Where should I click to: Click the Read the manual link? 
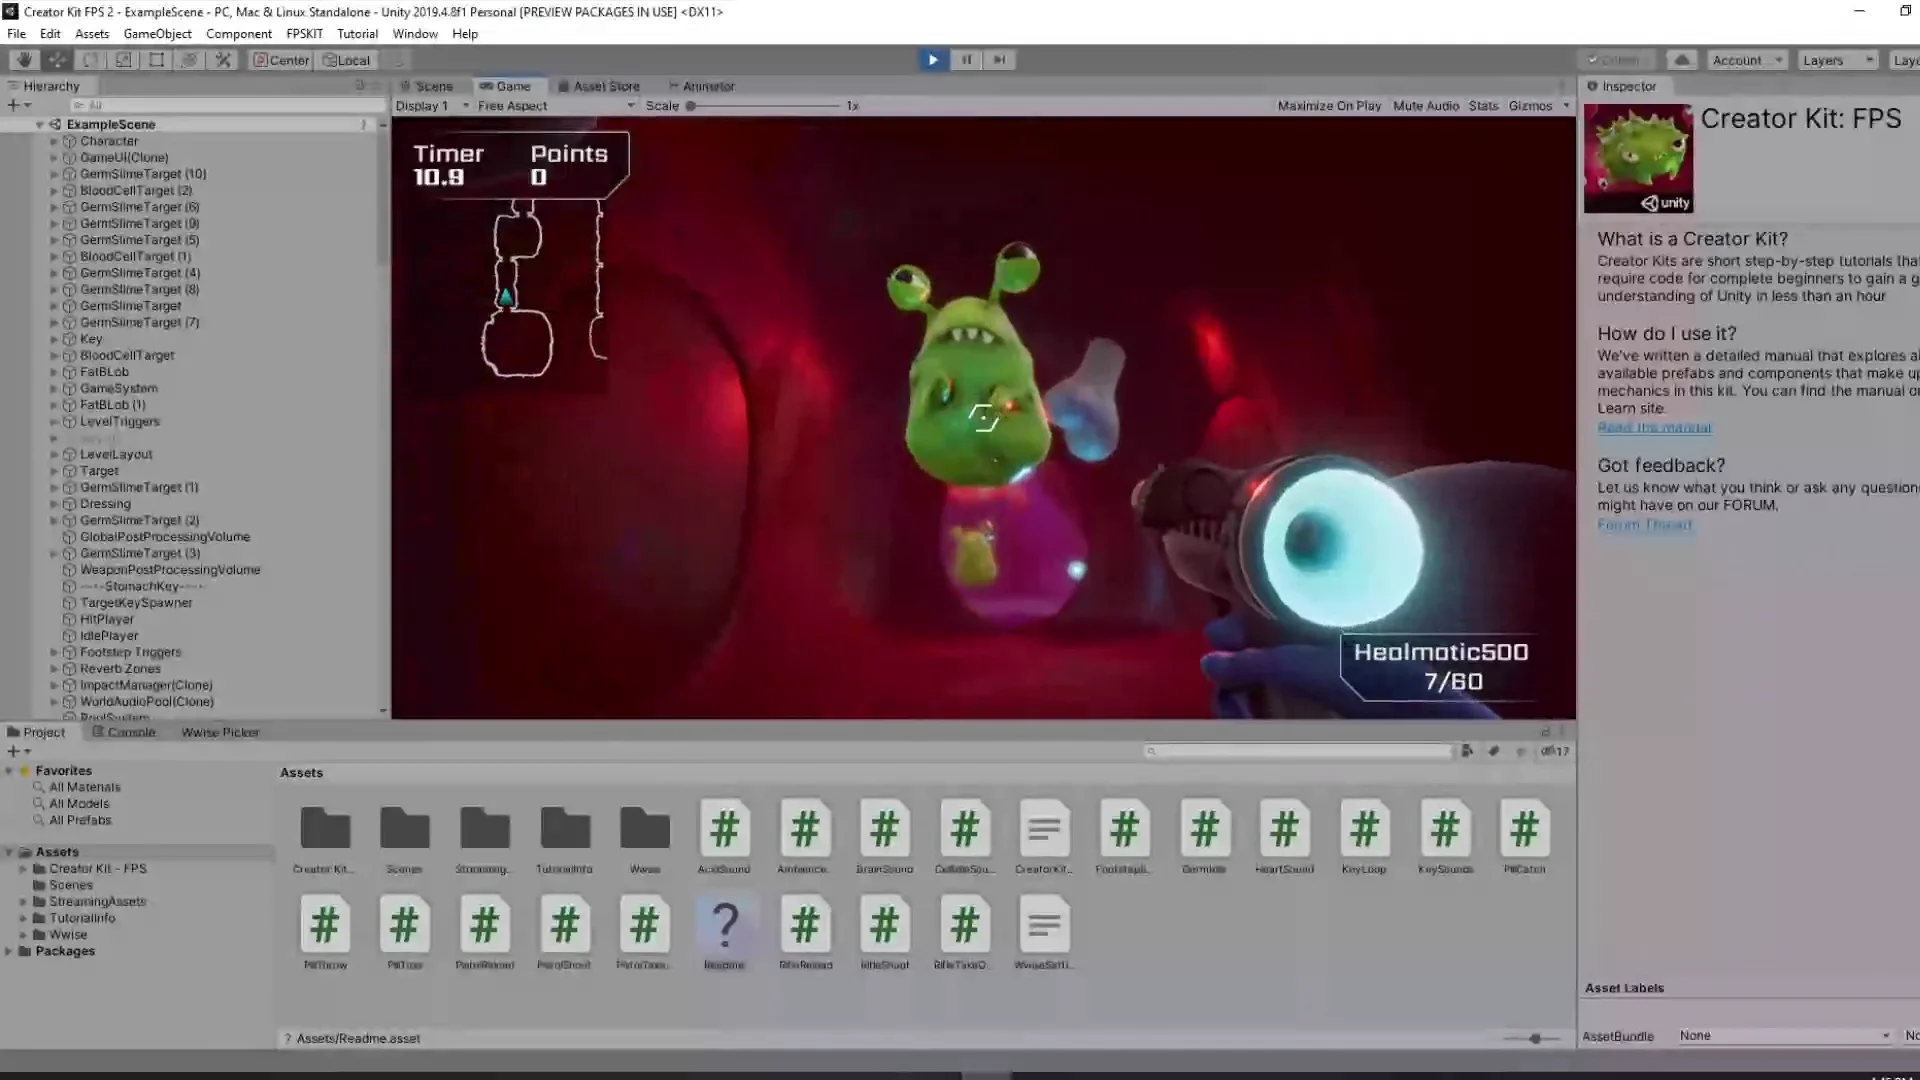tap(1655, 427)
